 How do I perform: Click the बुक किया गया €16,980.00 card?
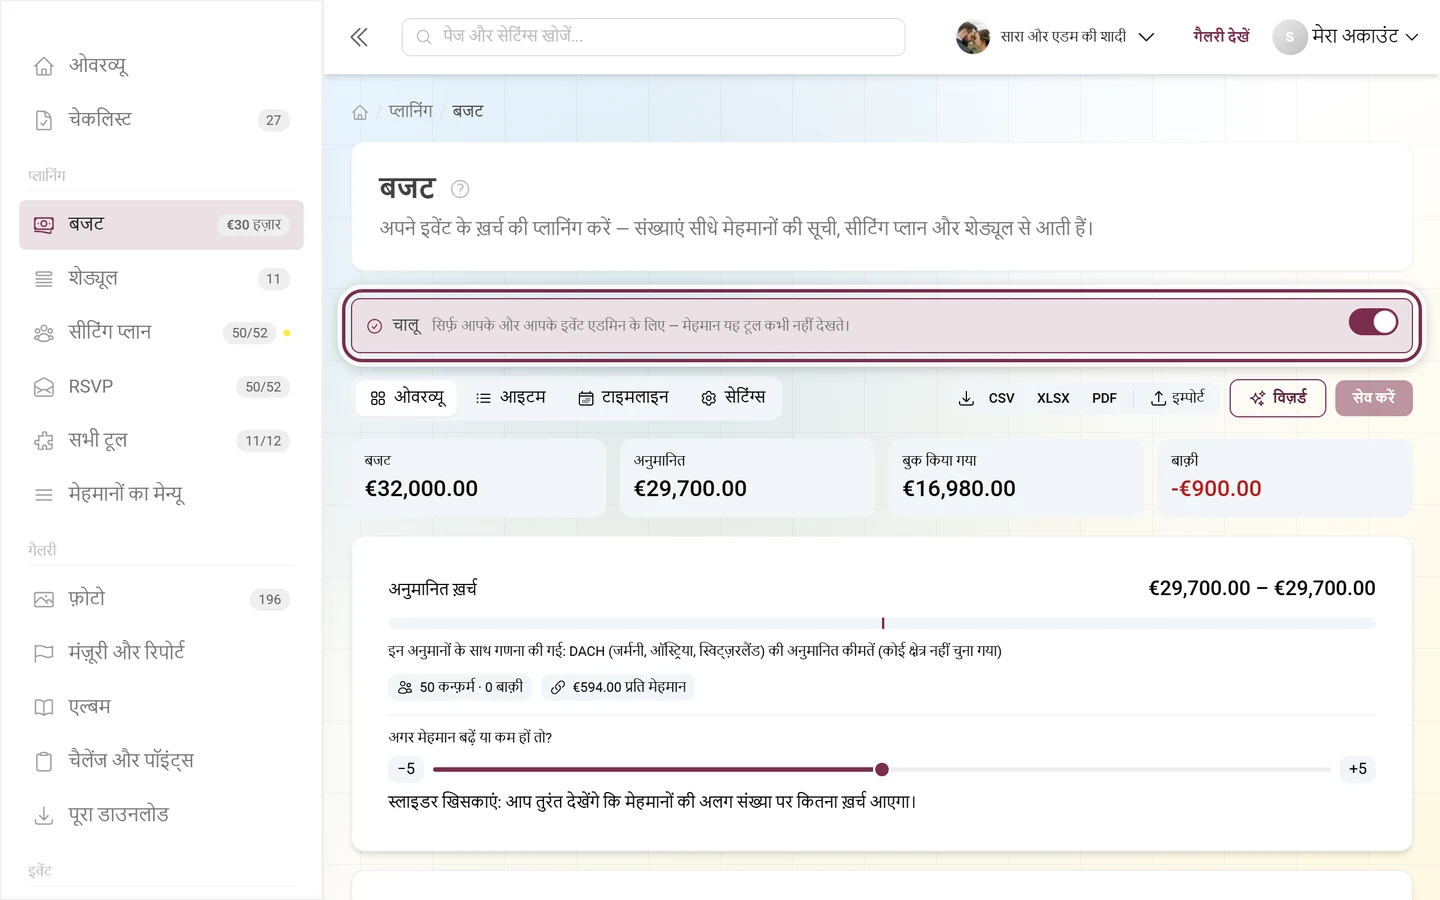click(x=1016, y=478)
